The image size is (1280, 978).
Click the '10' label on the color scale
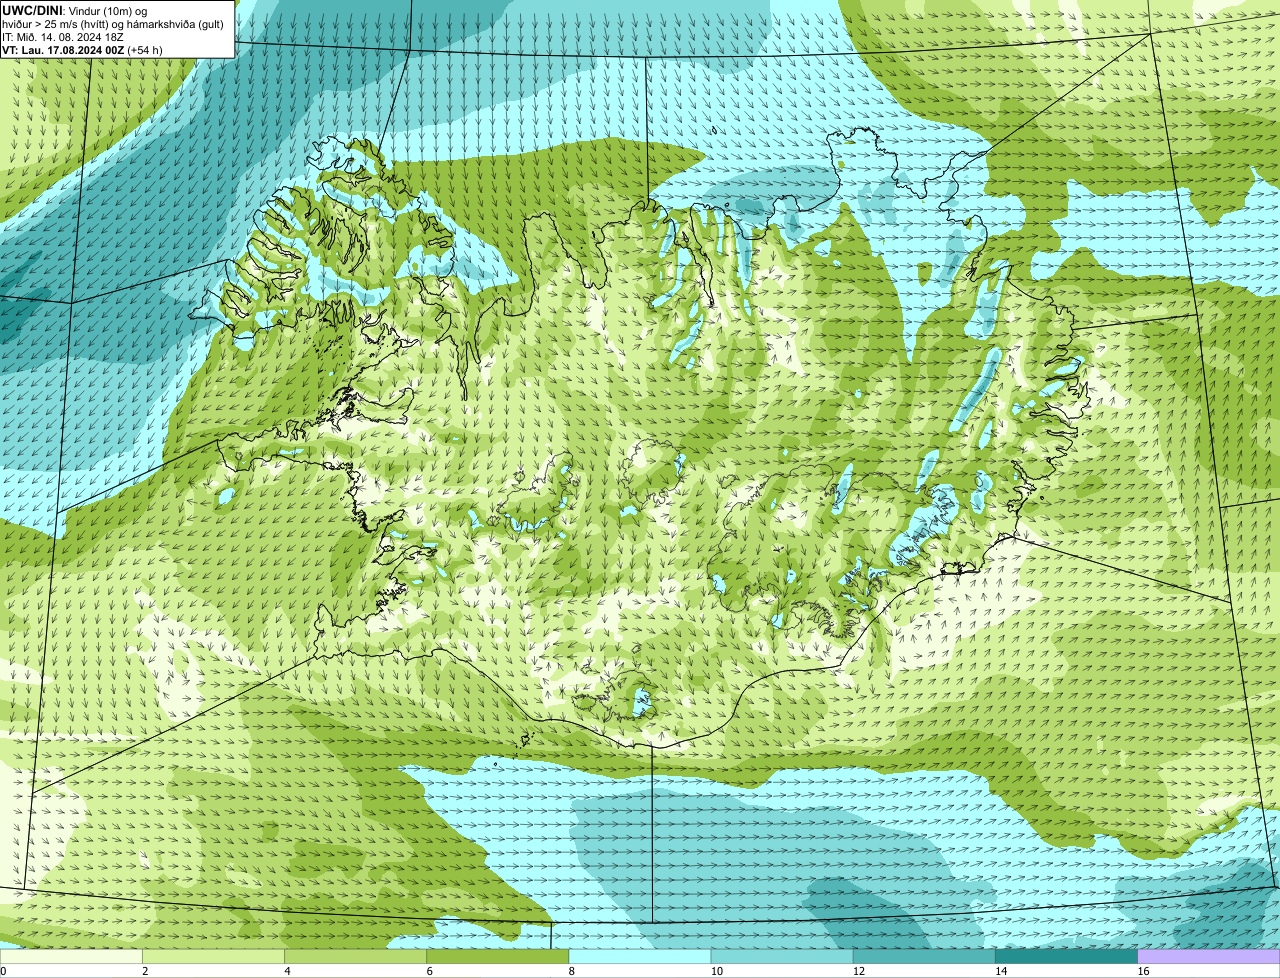point(717,971)
